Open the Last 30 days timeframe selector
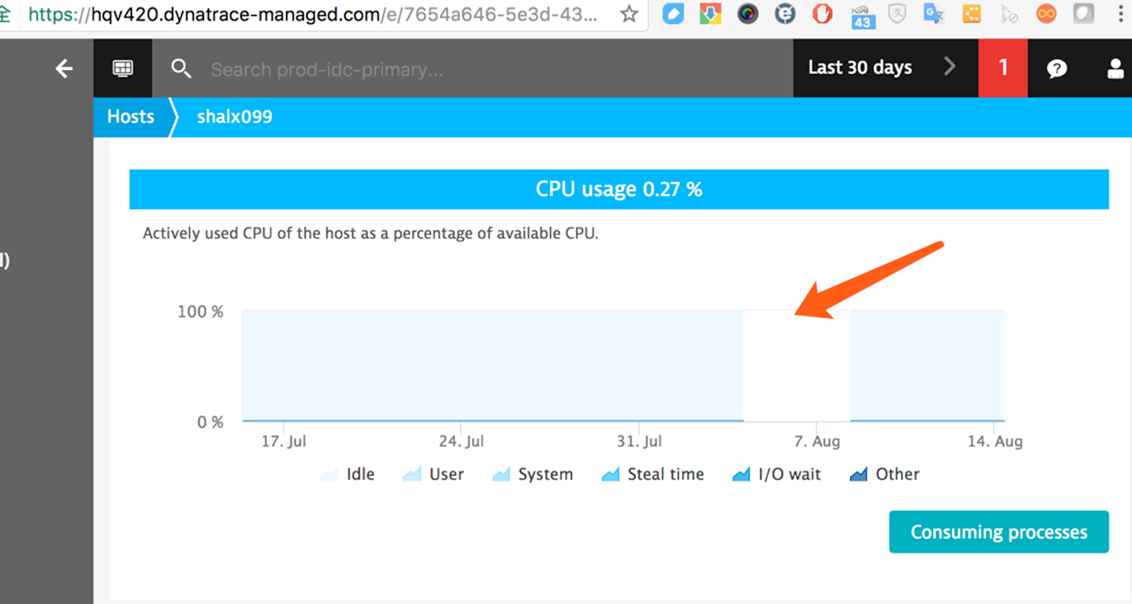This screenshot has width=1132, height=604. (x=860, y=68)
